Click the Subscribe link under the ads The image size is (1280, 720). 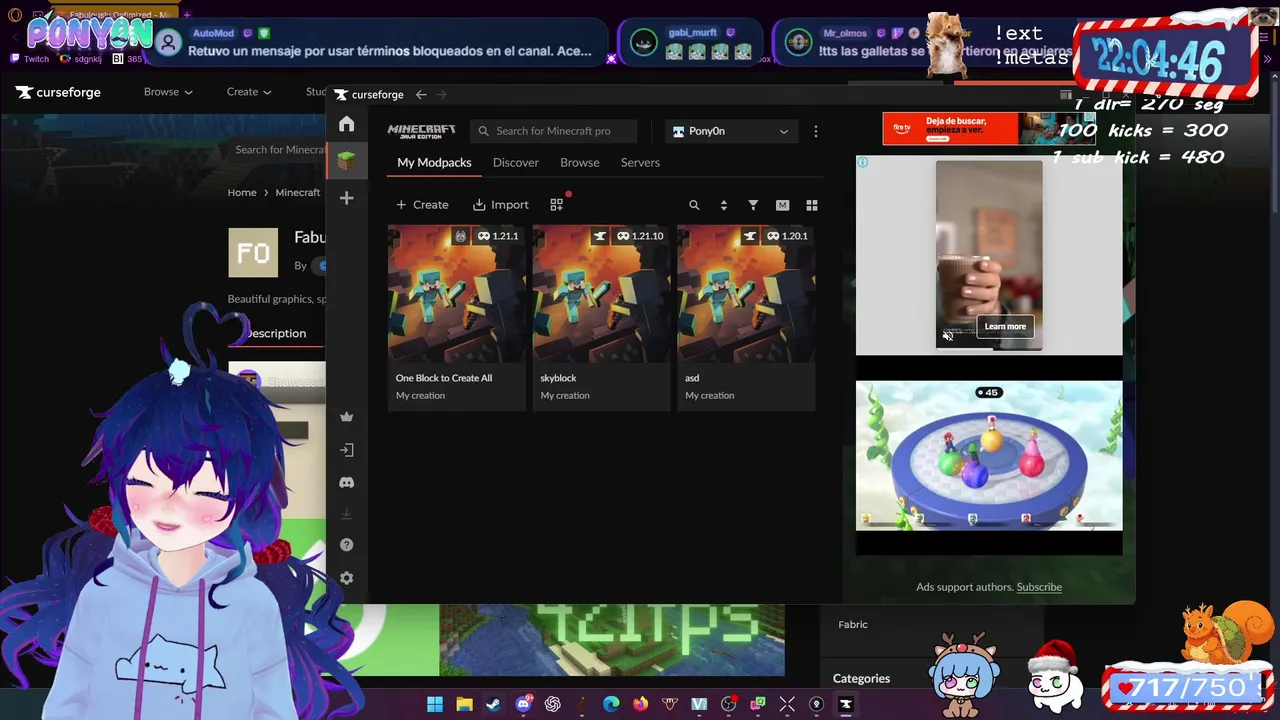(x=1039, y=587)
